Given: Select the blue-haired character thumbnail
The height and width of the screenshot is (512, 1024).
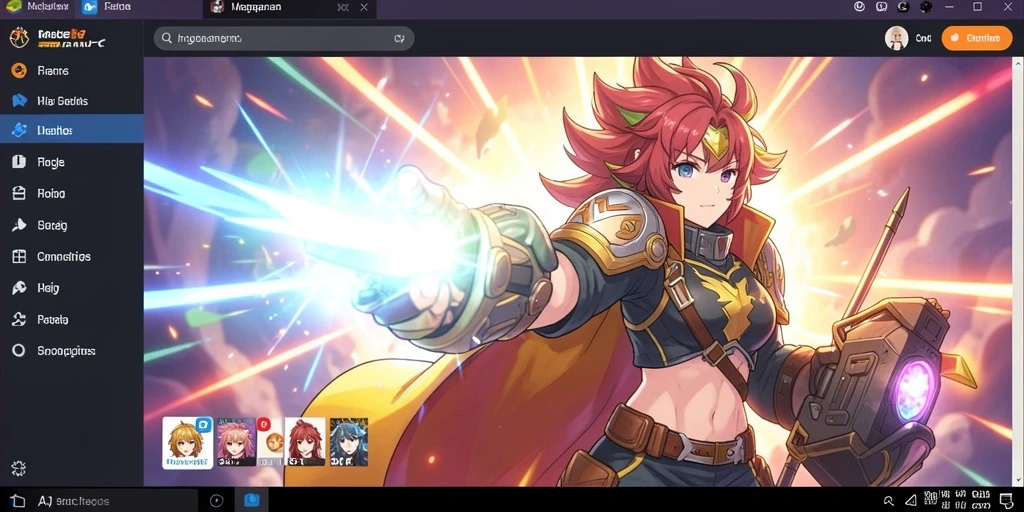Looking at the screenshot, I should tap(349, 442).
